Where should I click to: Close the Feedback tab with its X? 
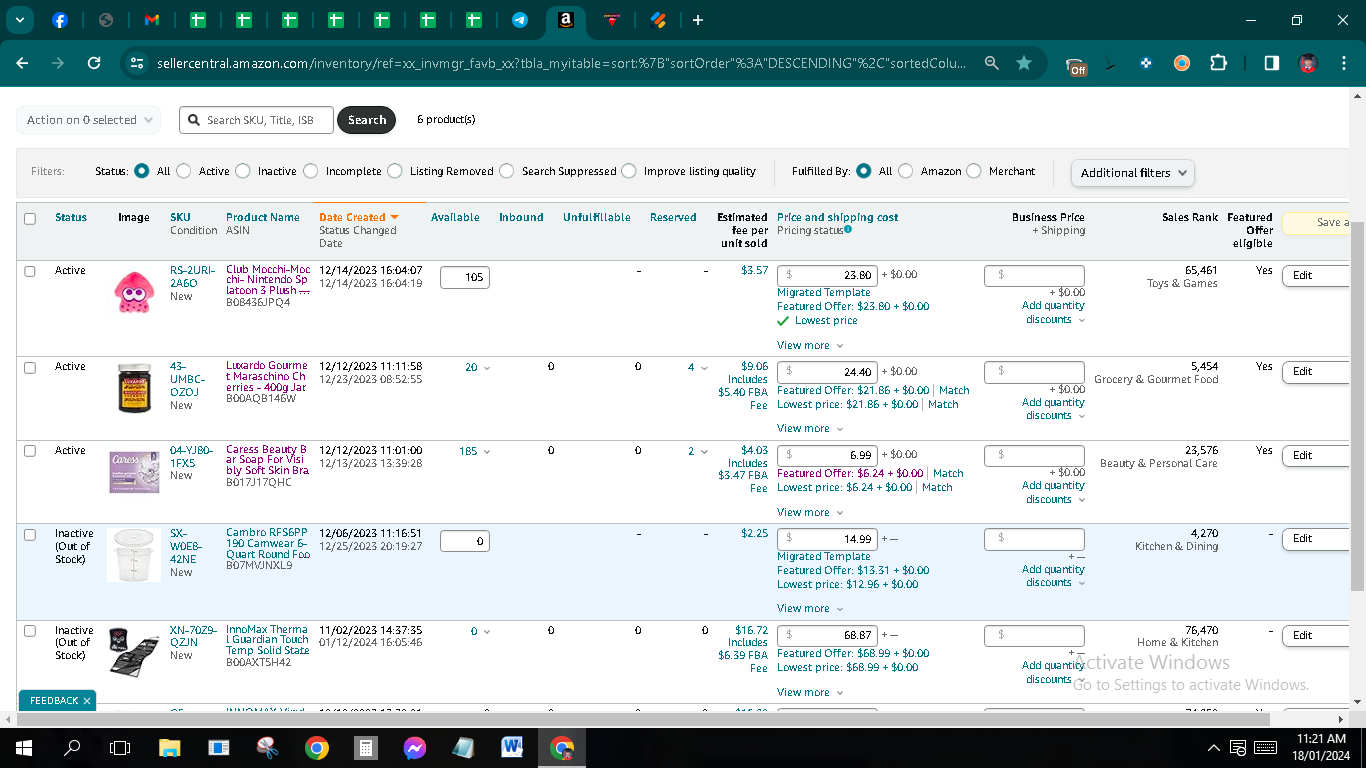point(87,701)
